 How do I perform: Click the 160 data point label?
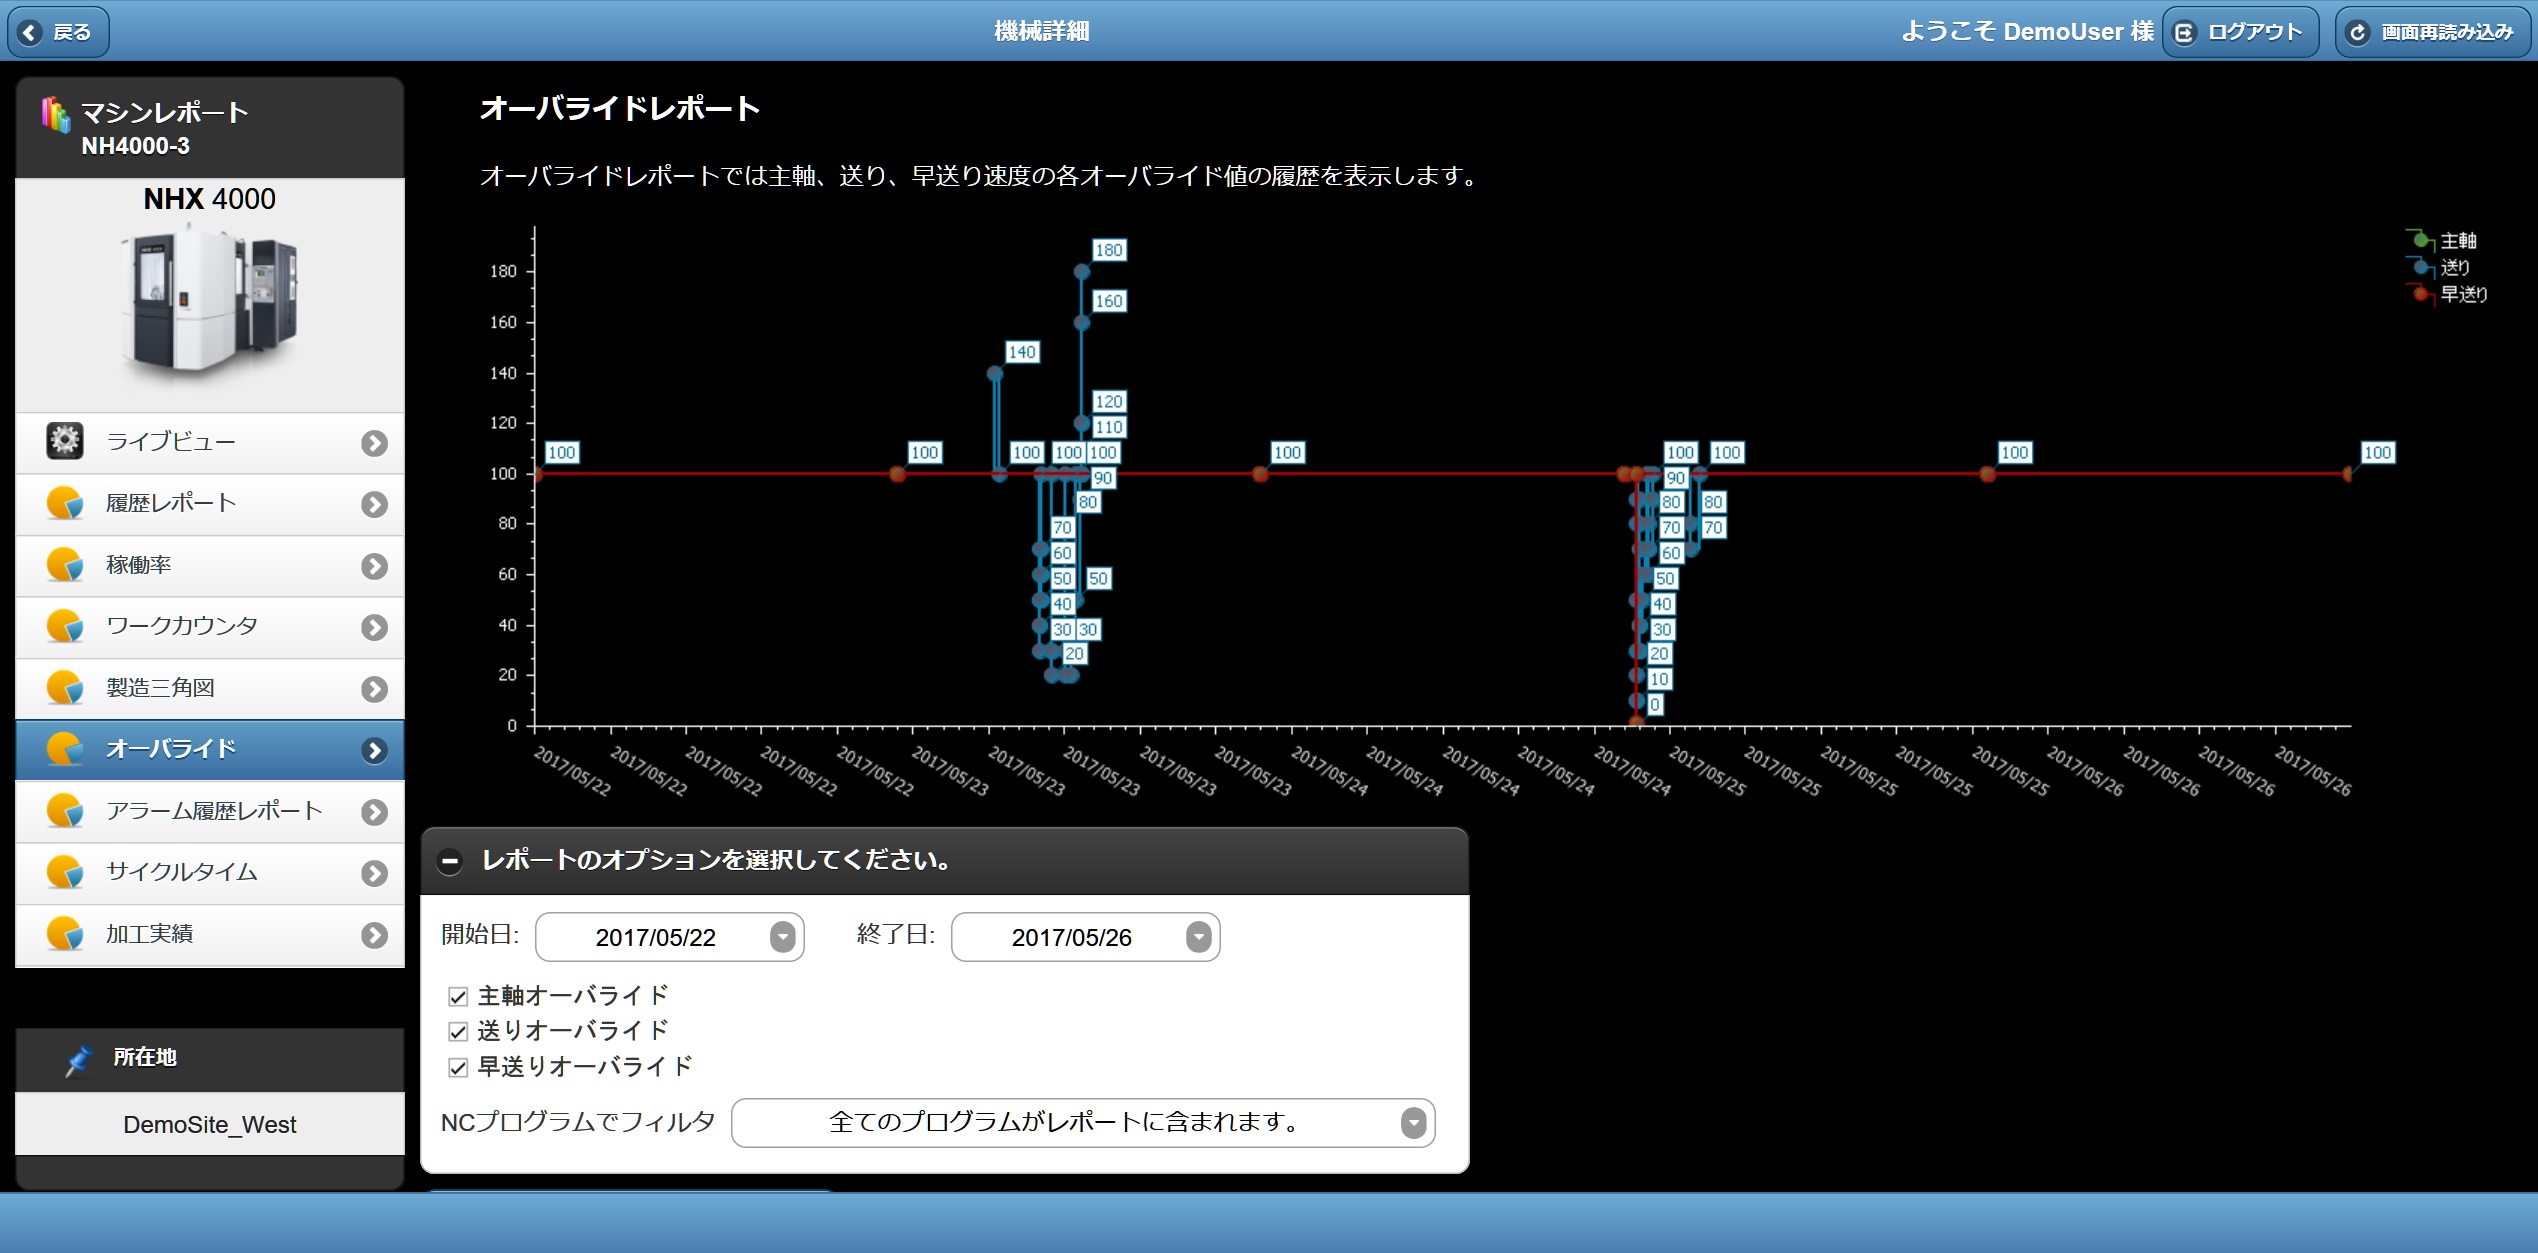[1108, 301]
